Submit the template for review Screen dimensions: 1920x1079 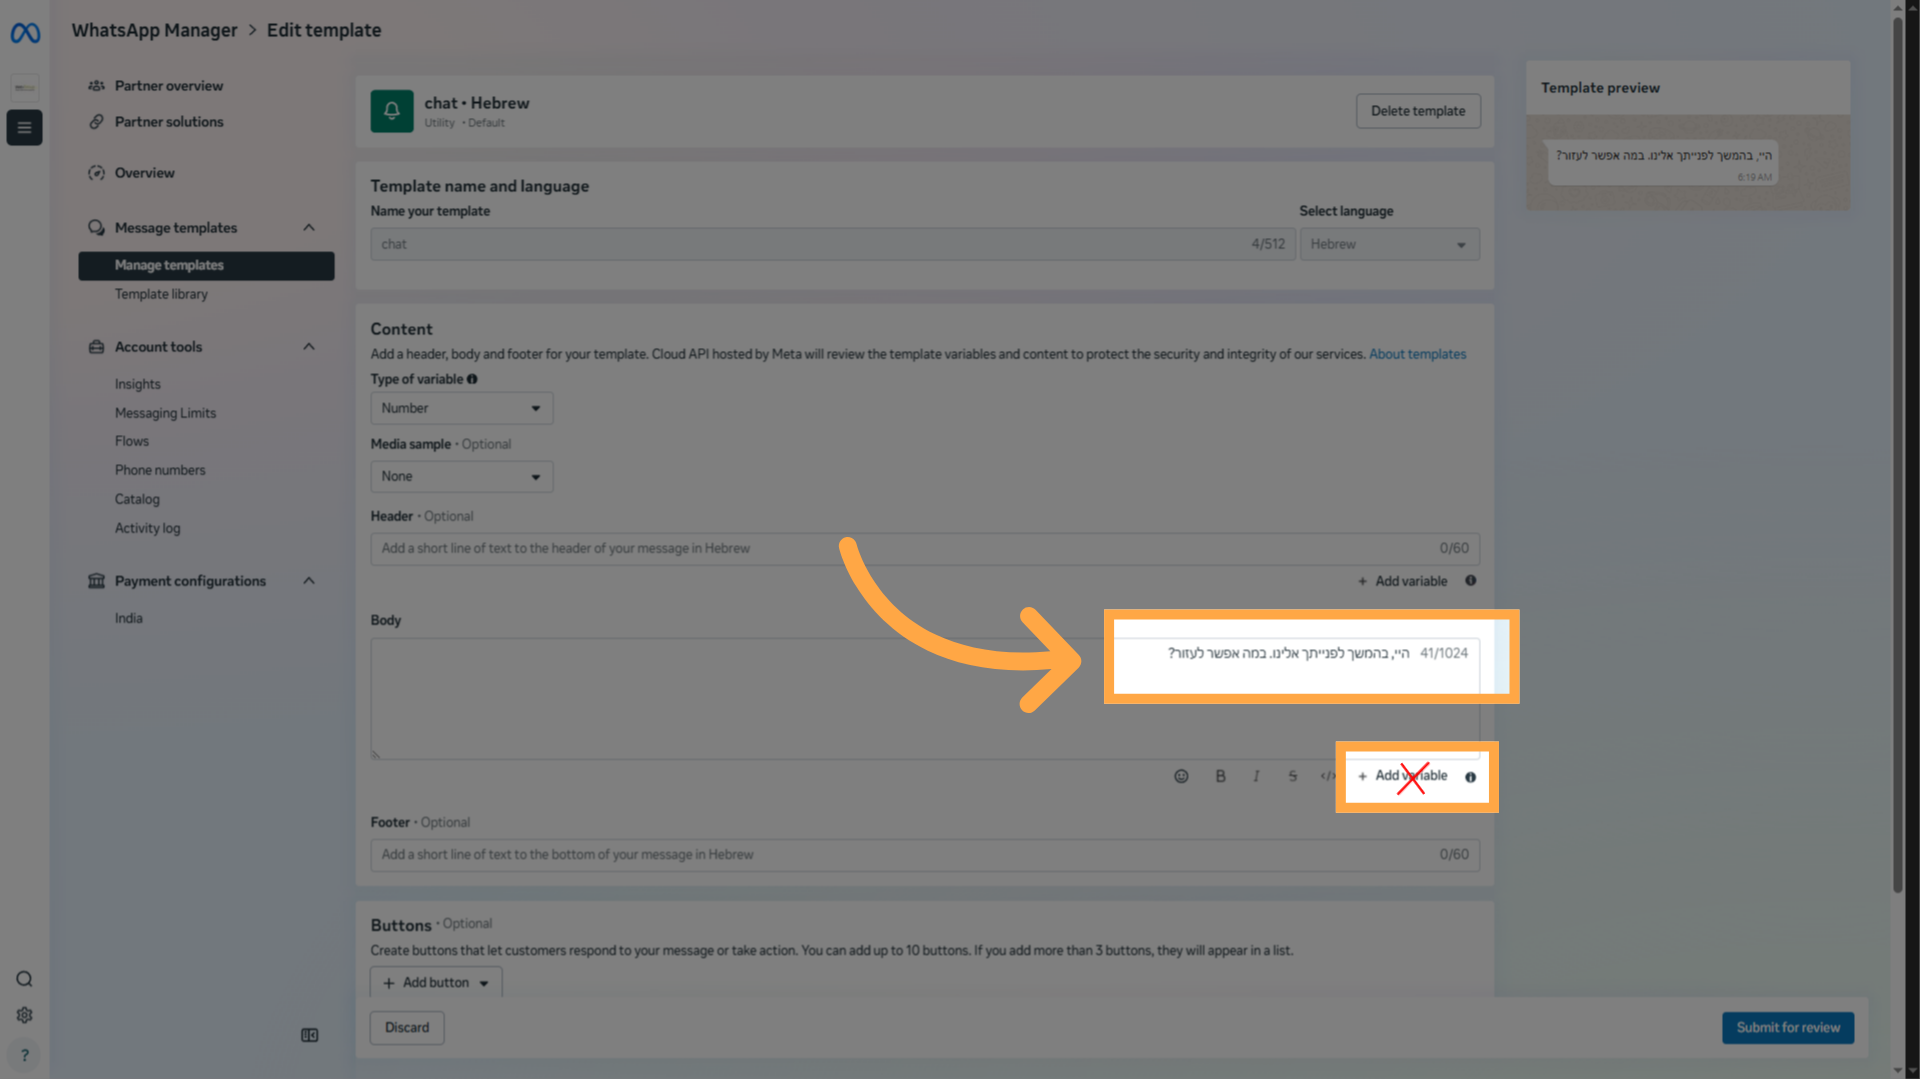point(1788,1028)
